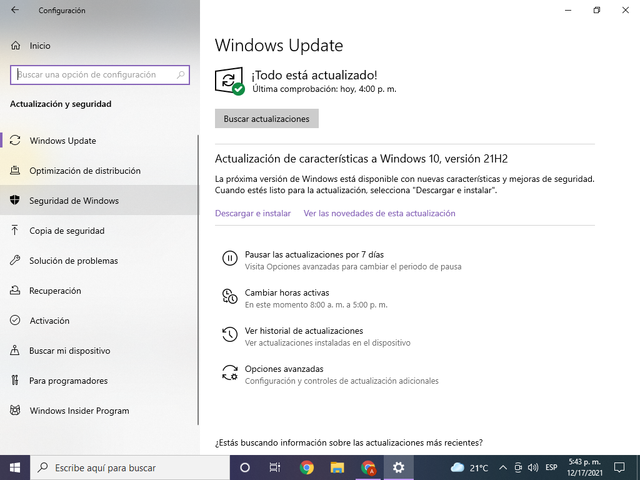This screenshot has height=480, width=640.
Task: Click the pause icon for pausing updates
Action: pyautogui.click(x=230, y=258)
